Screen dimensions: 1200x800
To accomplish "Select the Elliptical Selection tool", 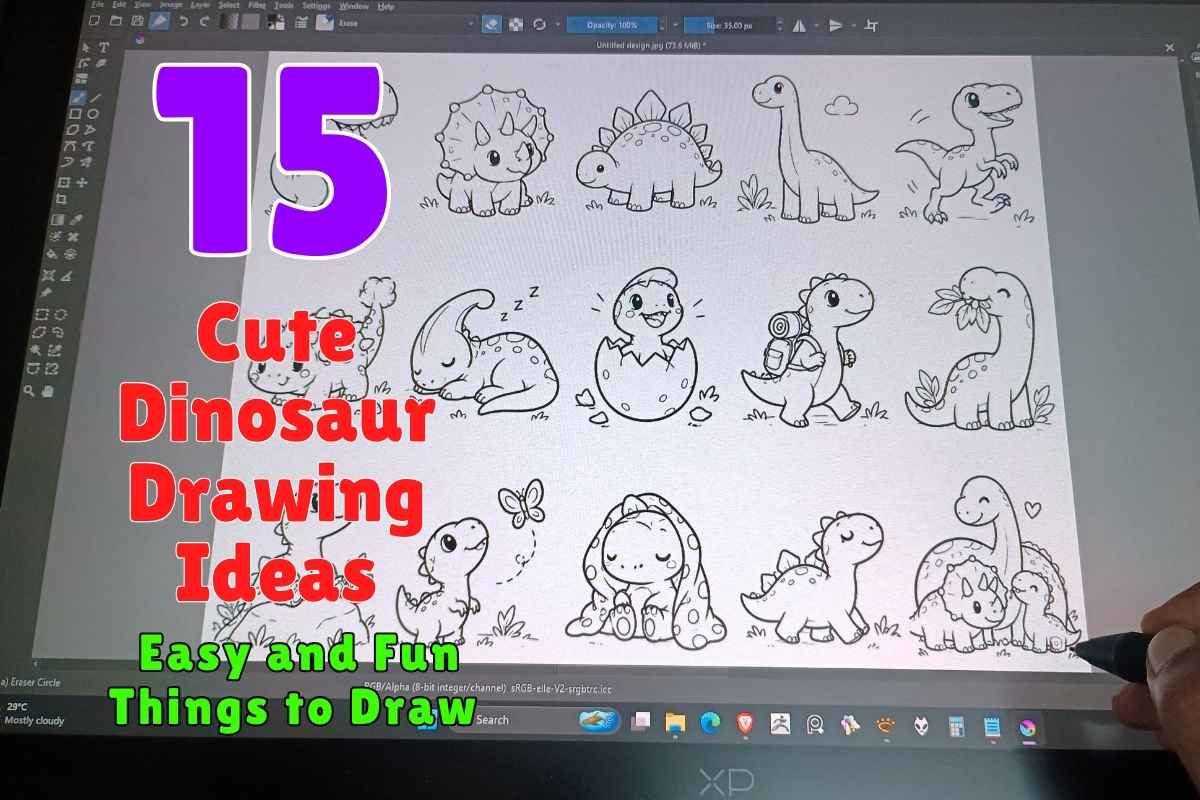I will [60, 314].
